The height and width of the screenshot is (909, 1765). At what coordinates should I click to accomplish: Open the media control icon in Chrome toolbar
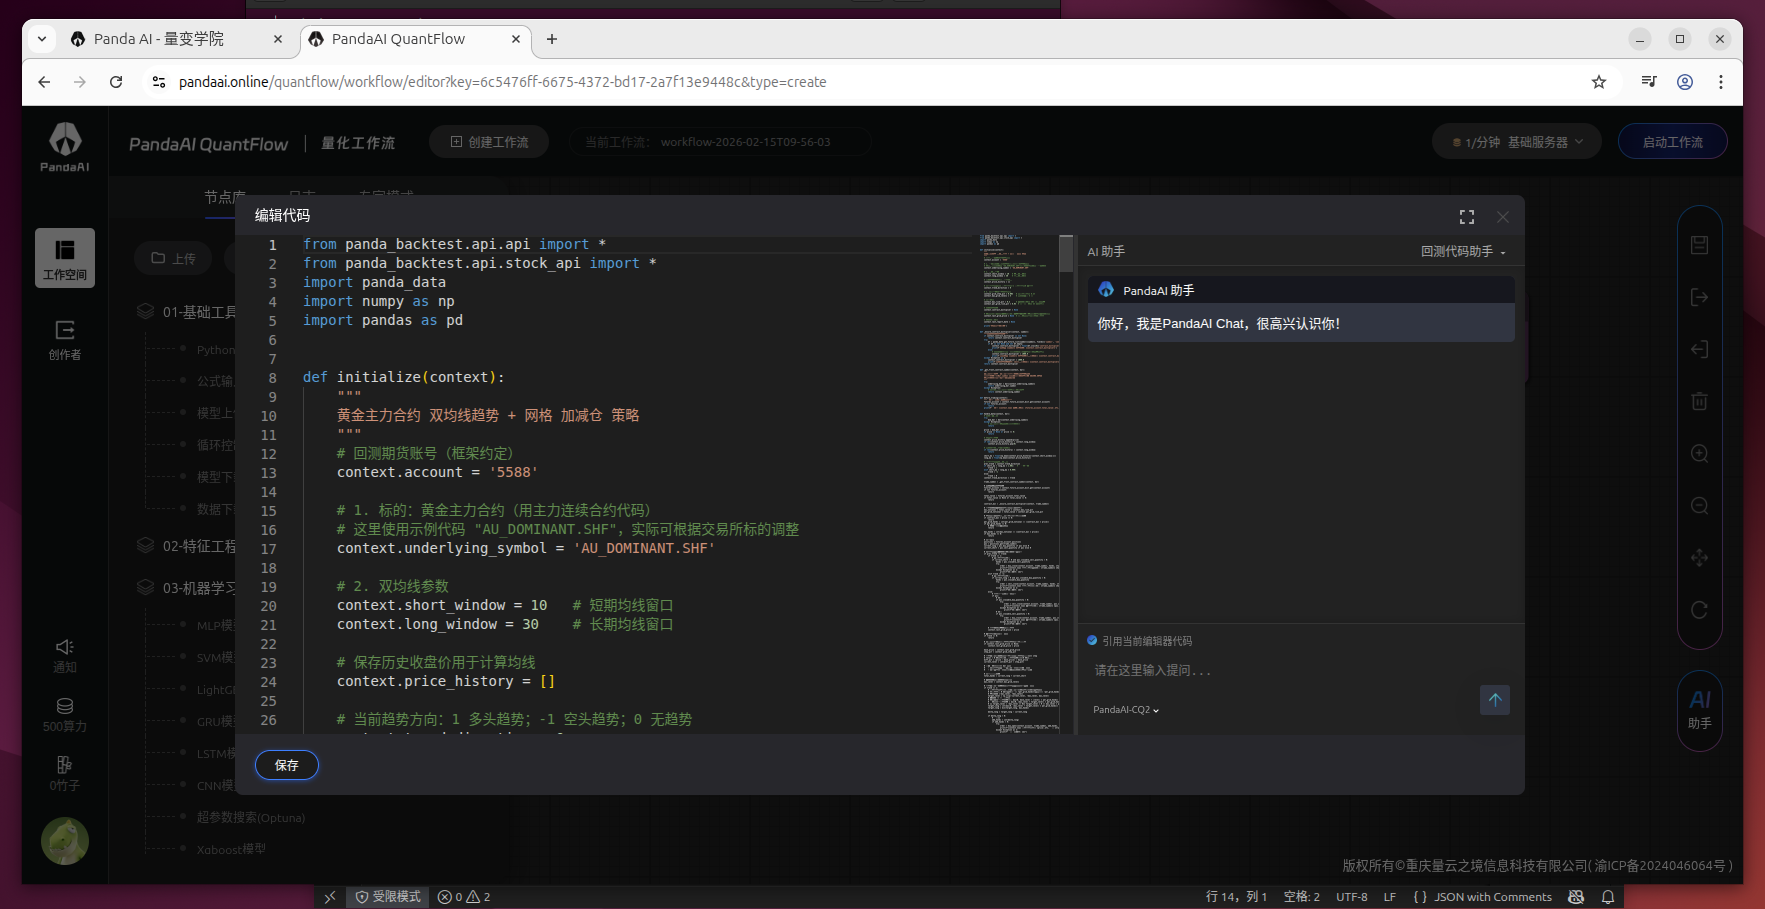[1649, 82]
